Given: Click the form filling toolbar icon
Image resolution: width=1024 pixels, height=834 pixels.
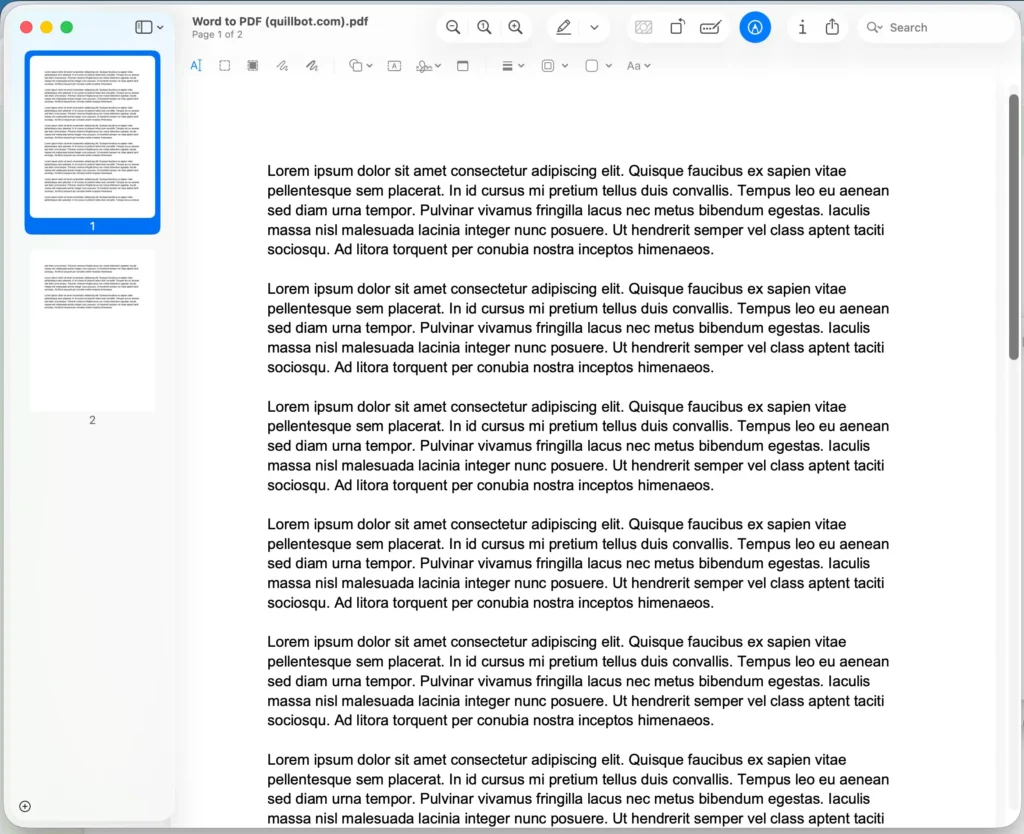Looking at the screenshot, I should click(711, 27).
